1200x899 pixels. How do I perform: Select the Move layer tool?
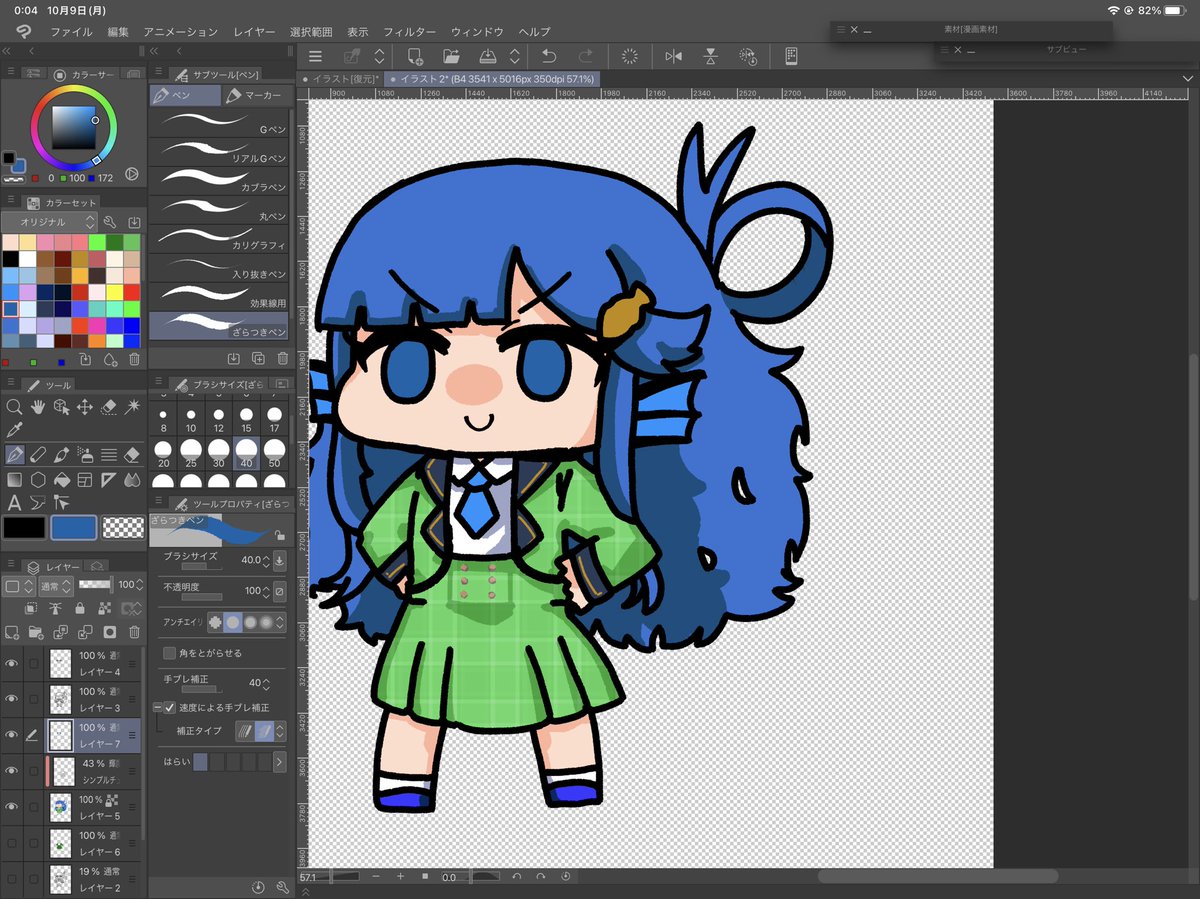[85, 406]
